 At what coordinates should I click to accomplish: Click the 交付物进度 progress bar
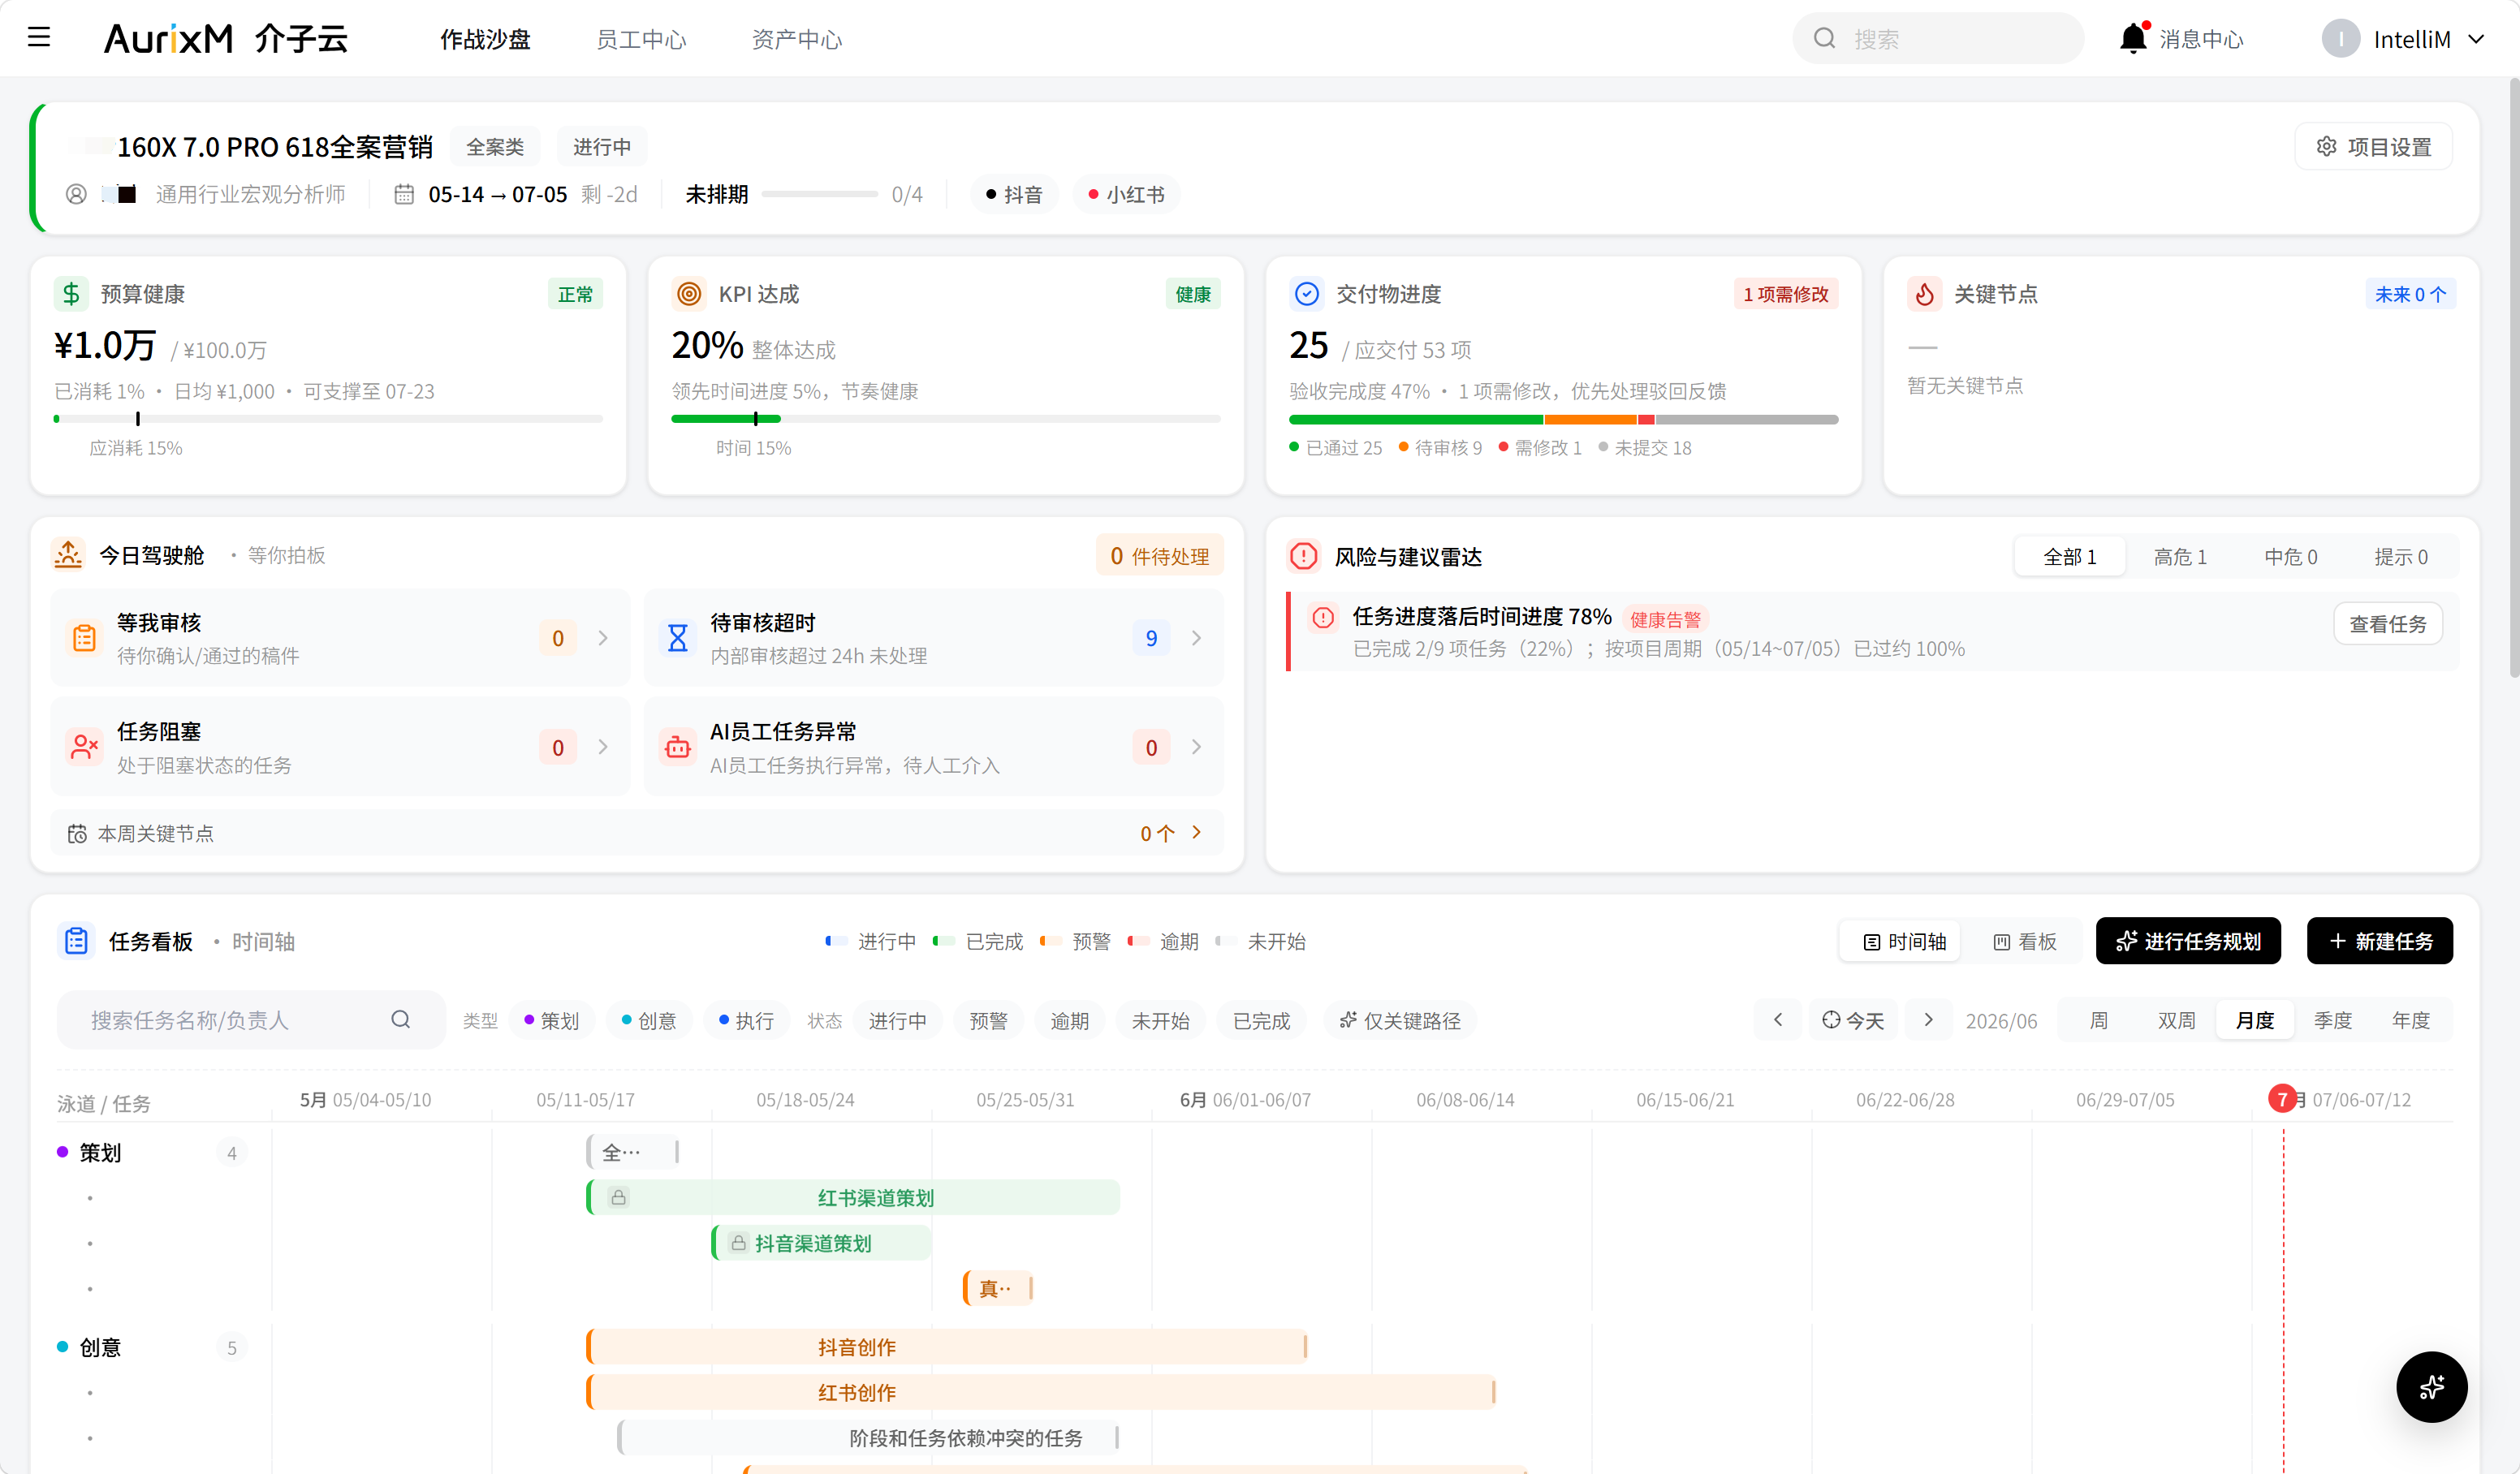1563,419
